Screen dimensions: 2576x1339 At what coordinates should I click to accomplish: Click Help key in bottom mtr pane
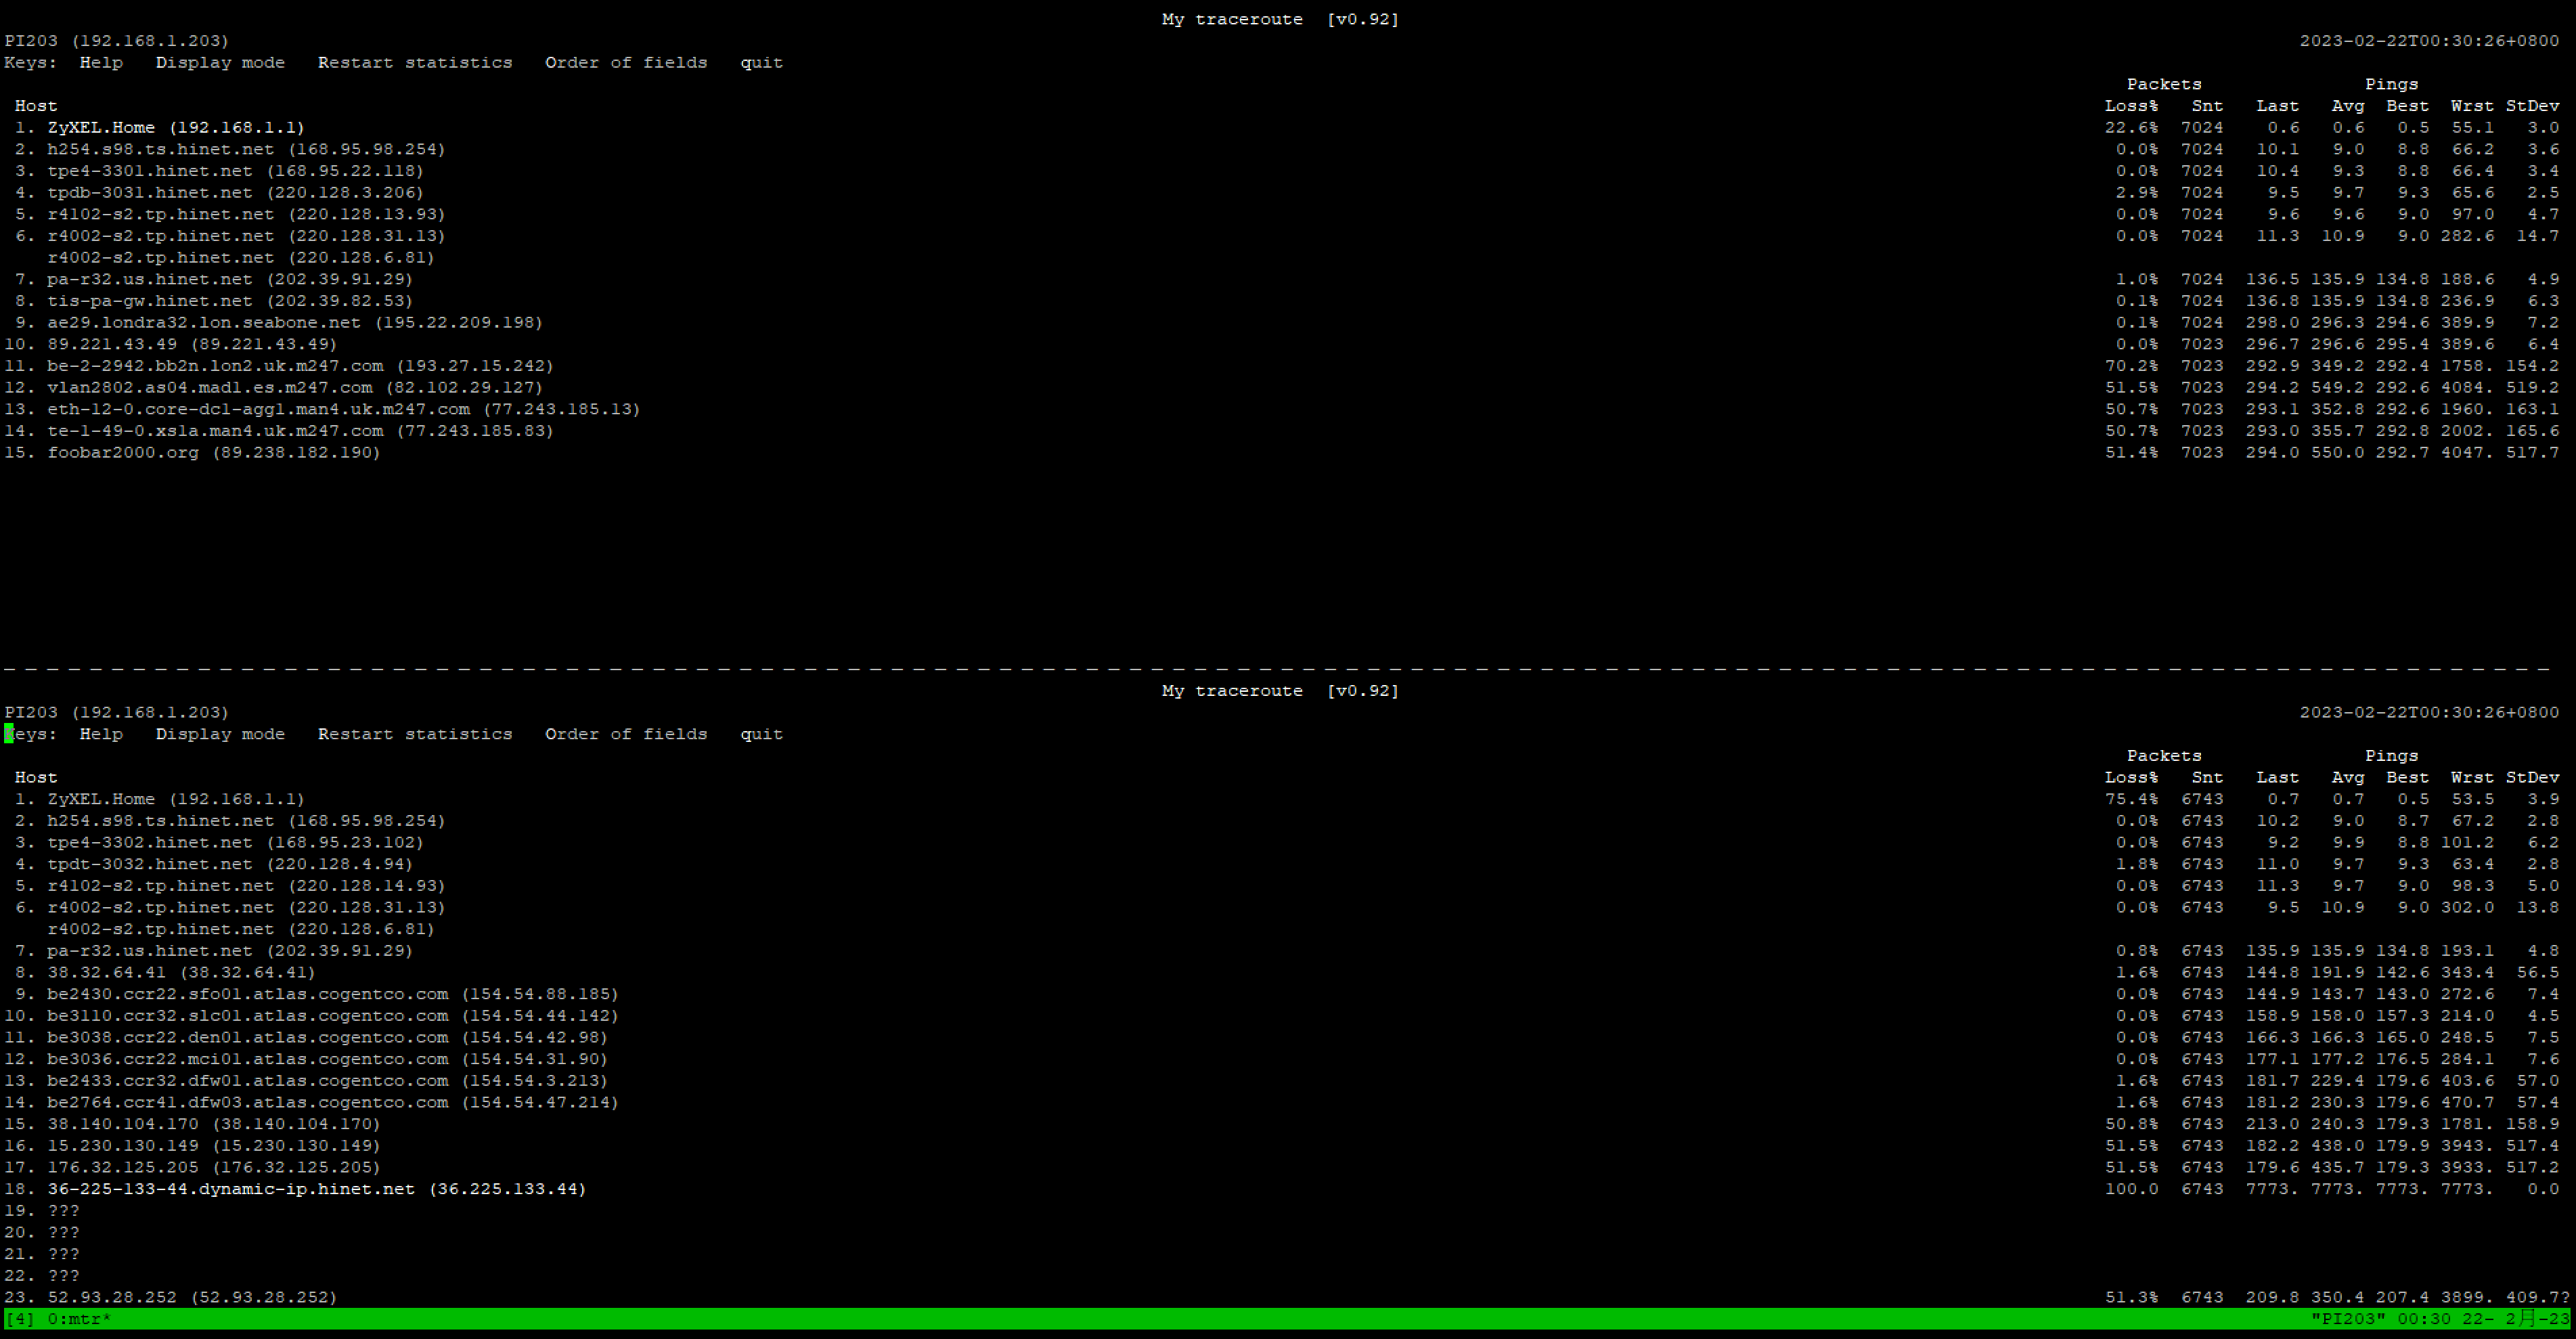point(101,734)
